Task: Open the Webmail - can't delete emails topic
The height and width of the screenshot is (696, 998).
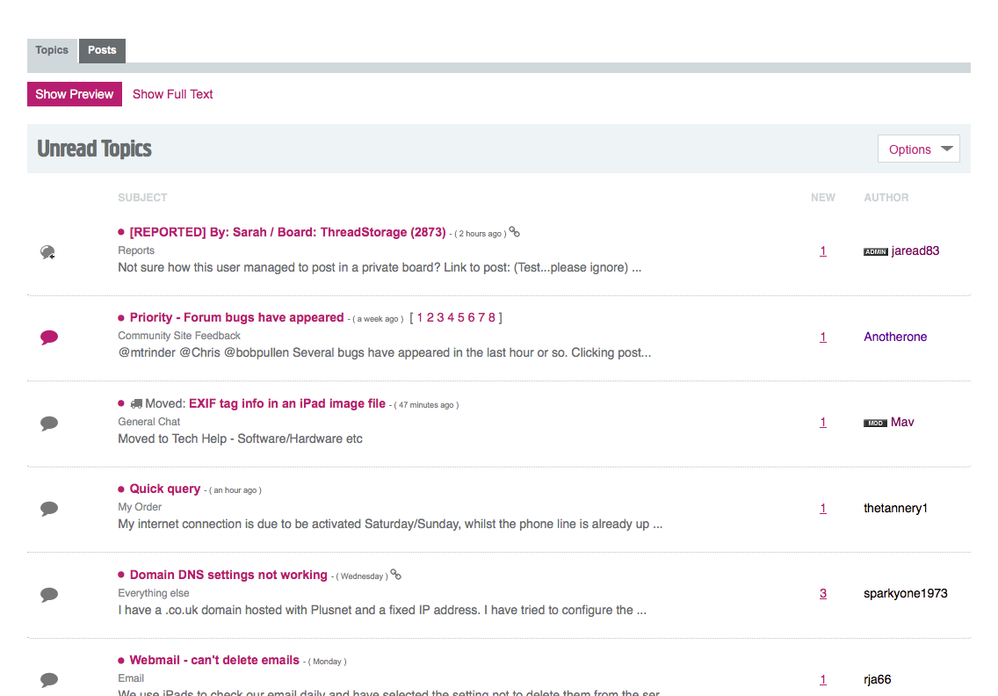Action: tap(214, 661)
